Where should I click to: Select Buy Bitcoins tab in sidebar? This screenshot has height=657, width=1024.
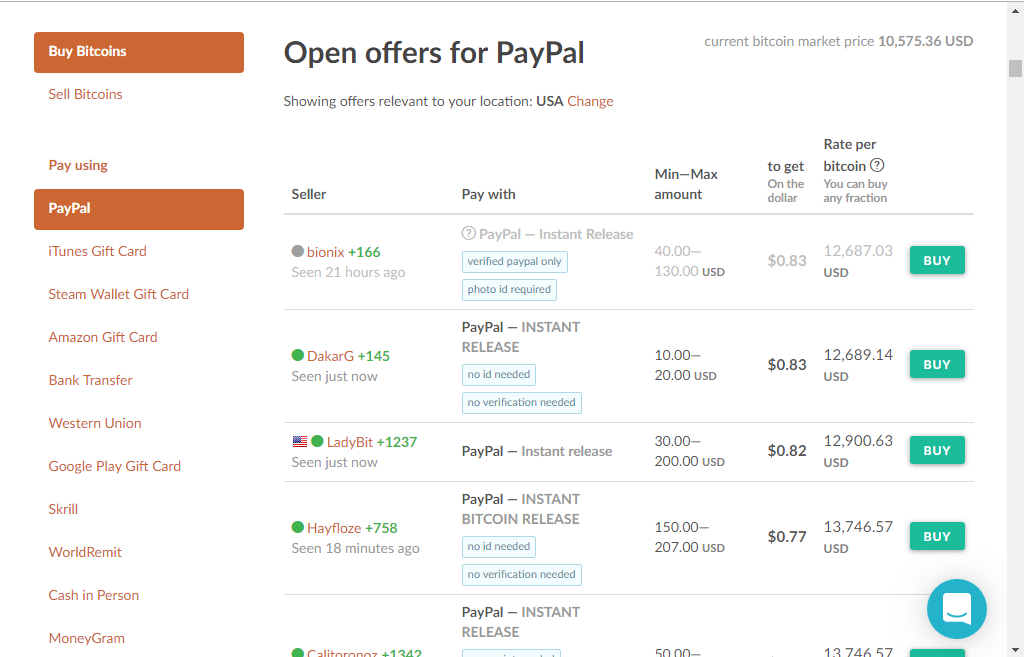139,52
